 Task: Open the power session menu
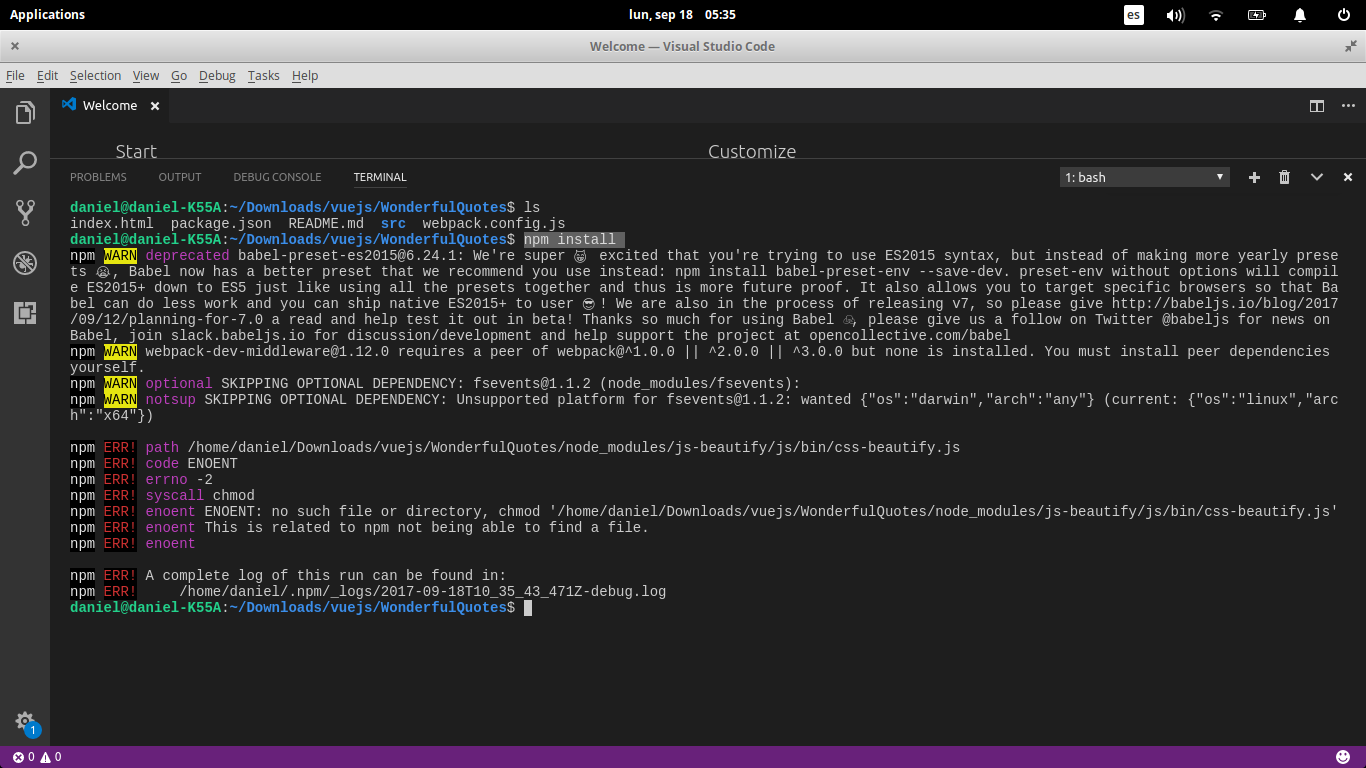click(x=1343, y=15)
